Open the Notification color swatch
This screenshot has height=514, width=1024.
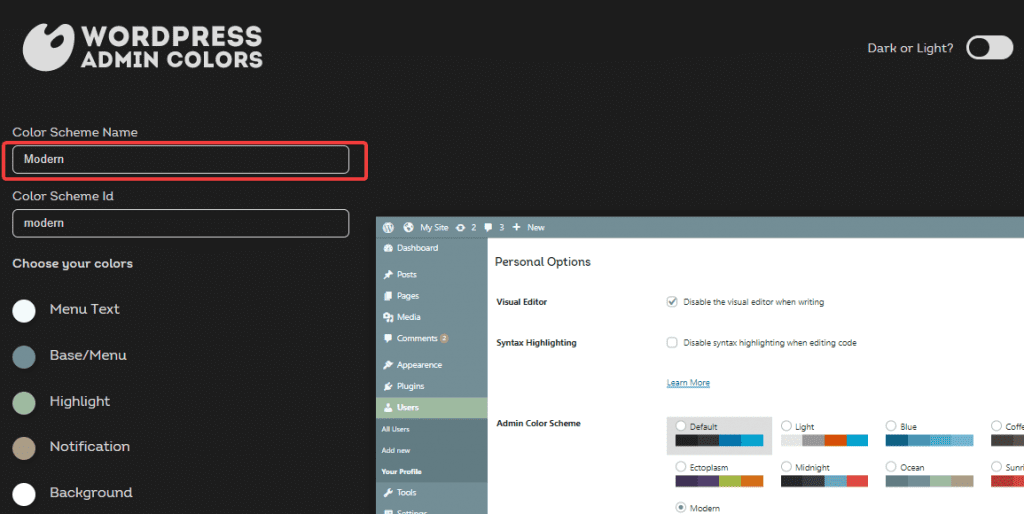click(x=24, y=448)
